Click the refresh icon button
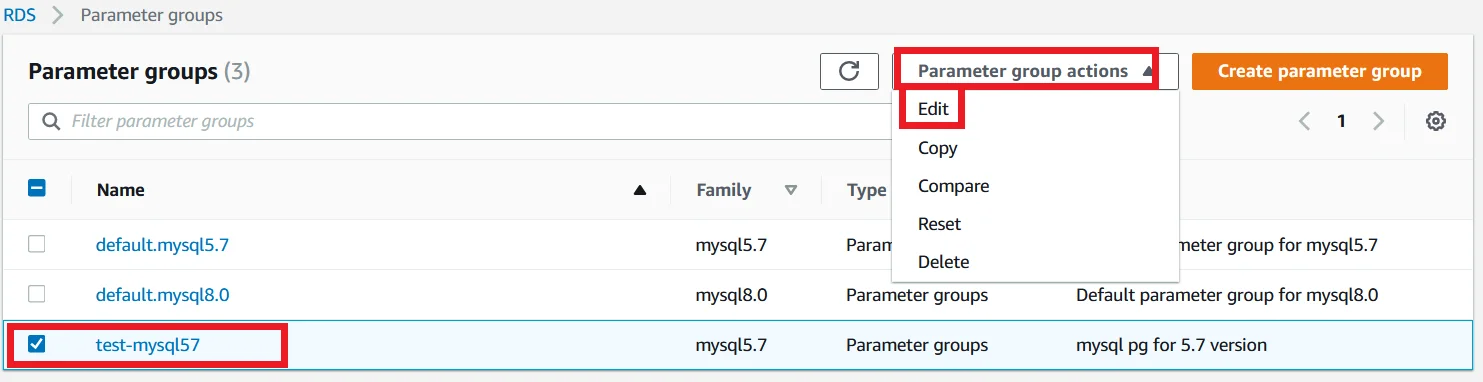This screenshot has width=1483, height=382. pyautogui.click(x=849, y=71)
